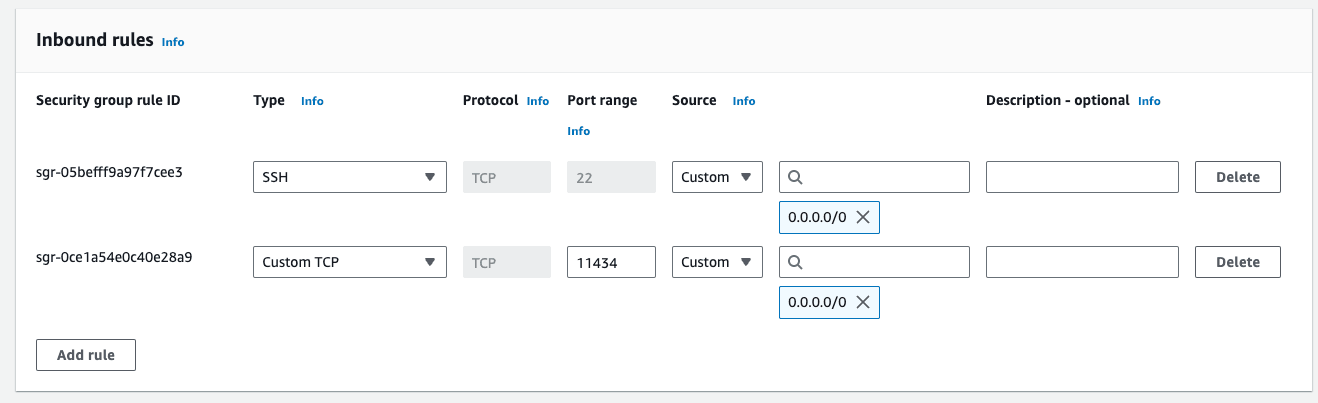1318x403 pixels.
Task: Click search icon in SSH rule source field
Action: 795,177
